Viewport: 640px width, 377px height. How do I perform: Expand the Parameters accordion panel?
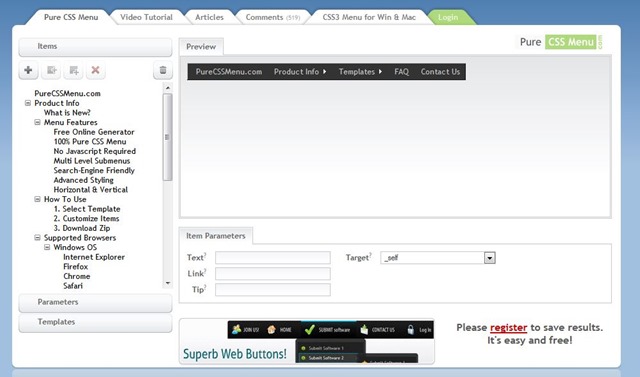96,302
